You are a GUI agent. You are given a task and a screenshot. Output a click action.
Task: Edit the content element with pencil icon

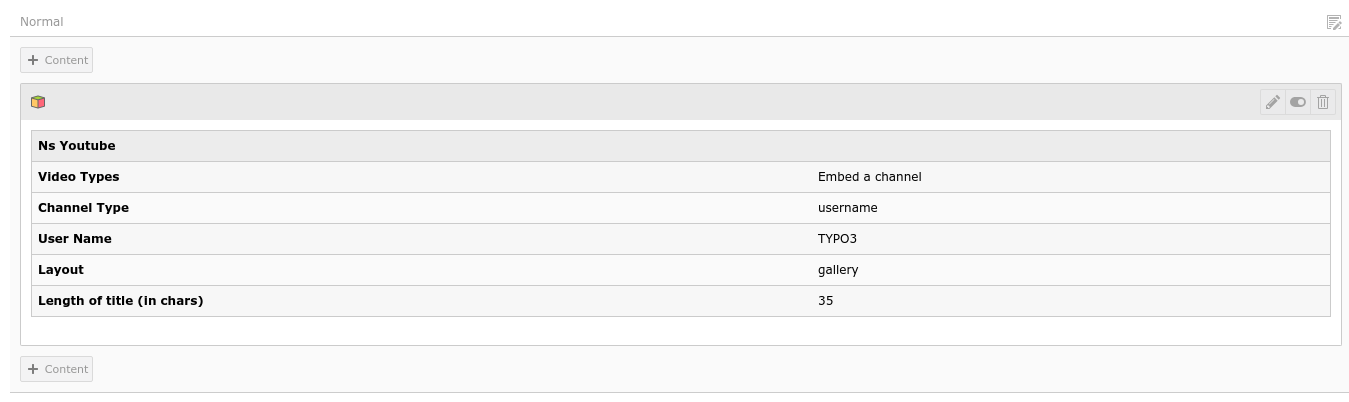(x=1272, y=102)
